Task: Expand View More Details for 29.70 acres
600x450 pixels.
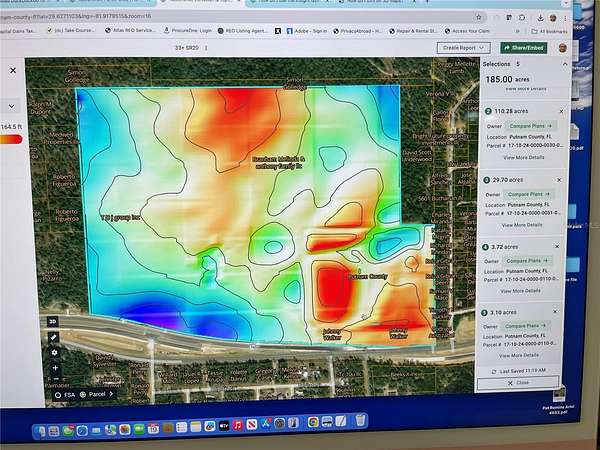Action: 523,225
